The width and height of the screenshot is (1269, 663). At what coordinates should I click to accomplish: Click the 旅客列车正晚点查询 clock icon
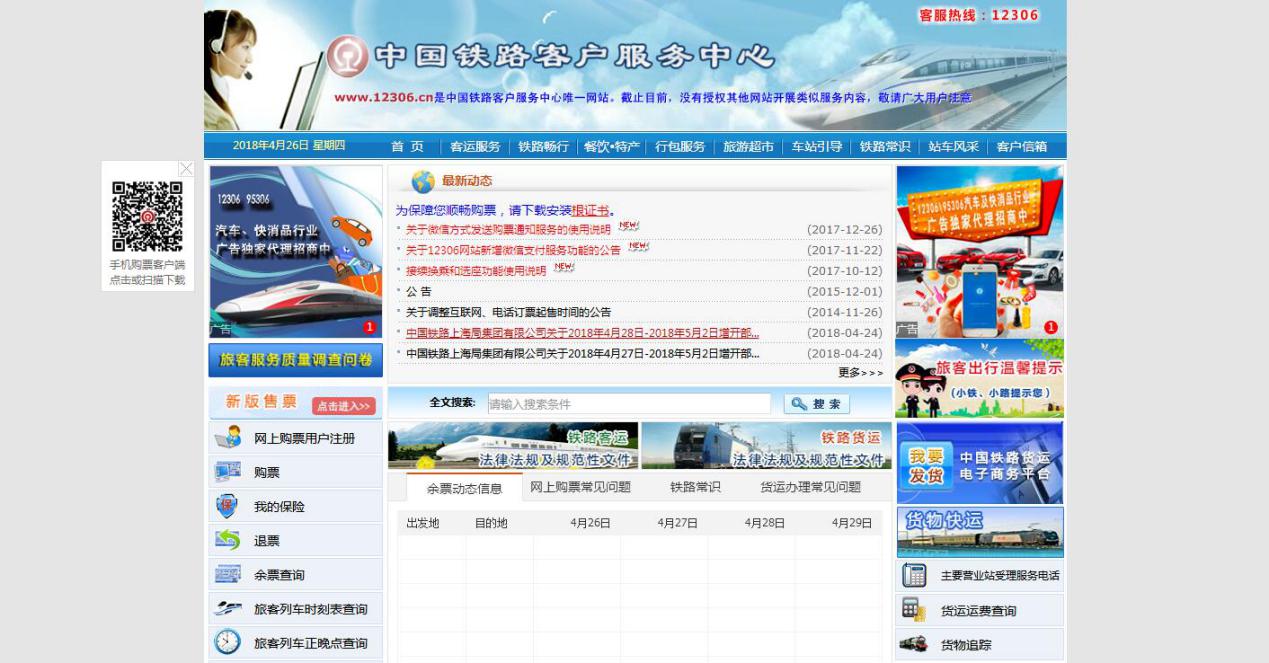[228, 642]
